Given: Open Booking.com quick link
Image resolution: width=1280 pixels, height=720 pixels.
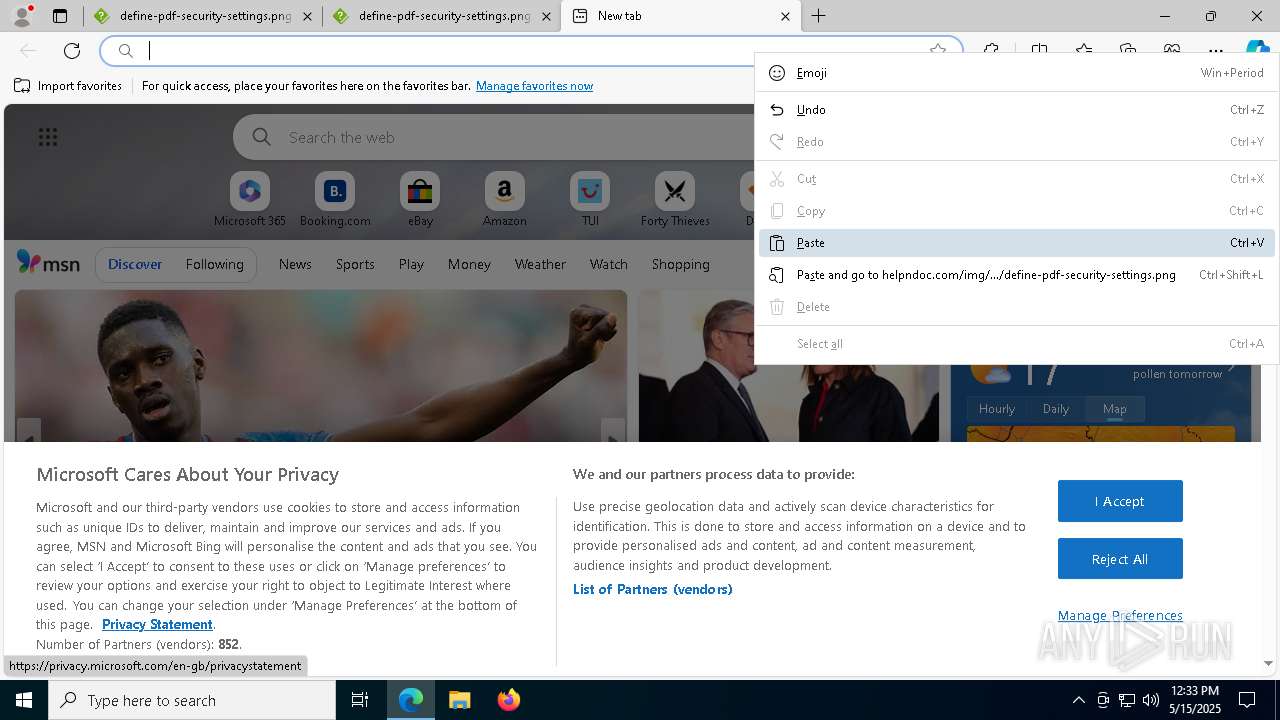Looking at the screenshot, I should pos(335,199).
